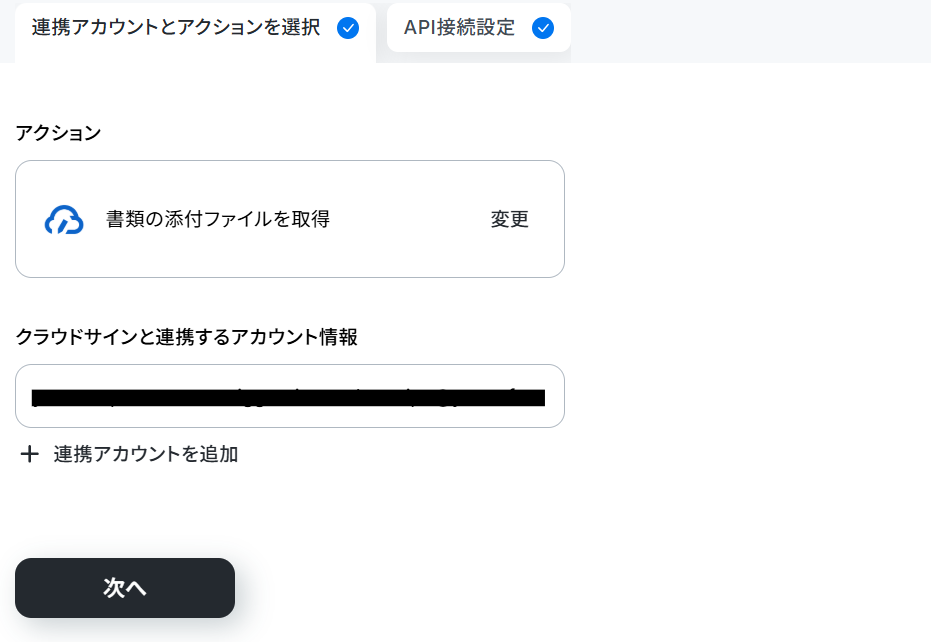Click empty space right of 変更 in the card
This screenshot has width=931, height=642.
coord(546,219)
